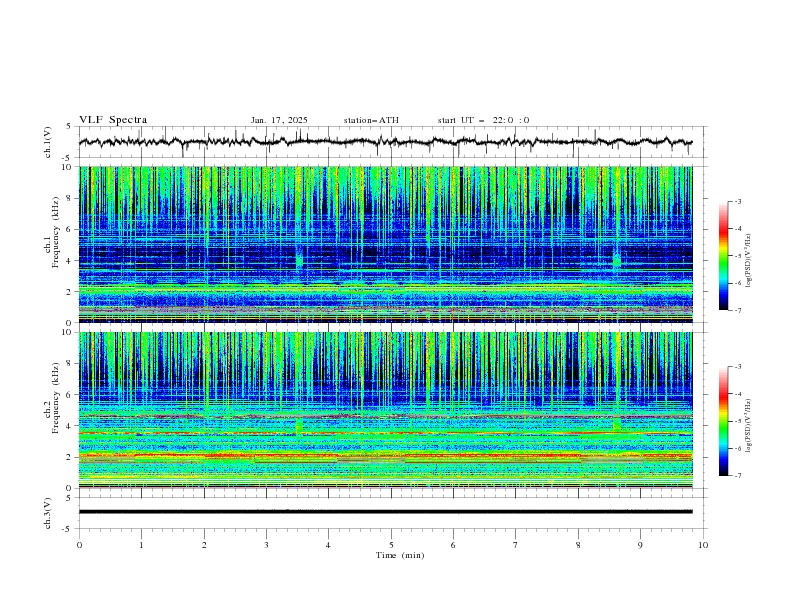Click the time axis tick label '10'
The image size is (792, 612).
703,545
